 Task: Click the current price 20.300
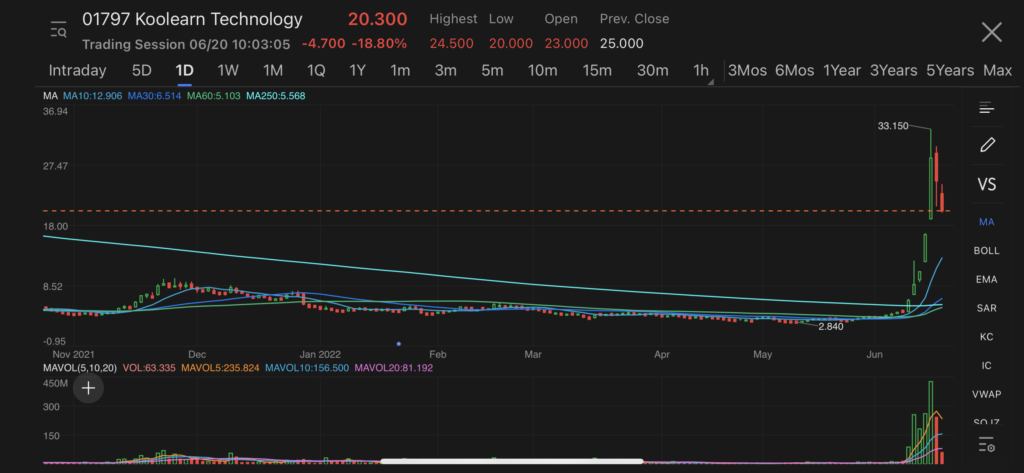tap(377, 19)
